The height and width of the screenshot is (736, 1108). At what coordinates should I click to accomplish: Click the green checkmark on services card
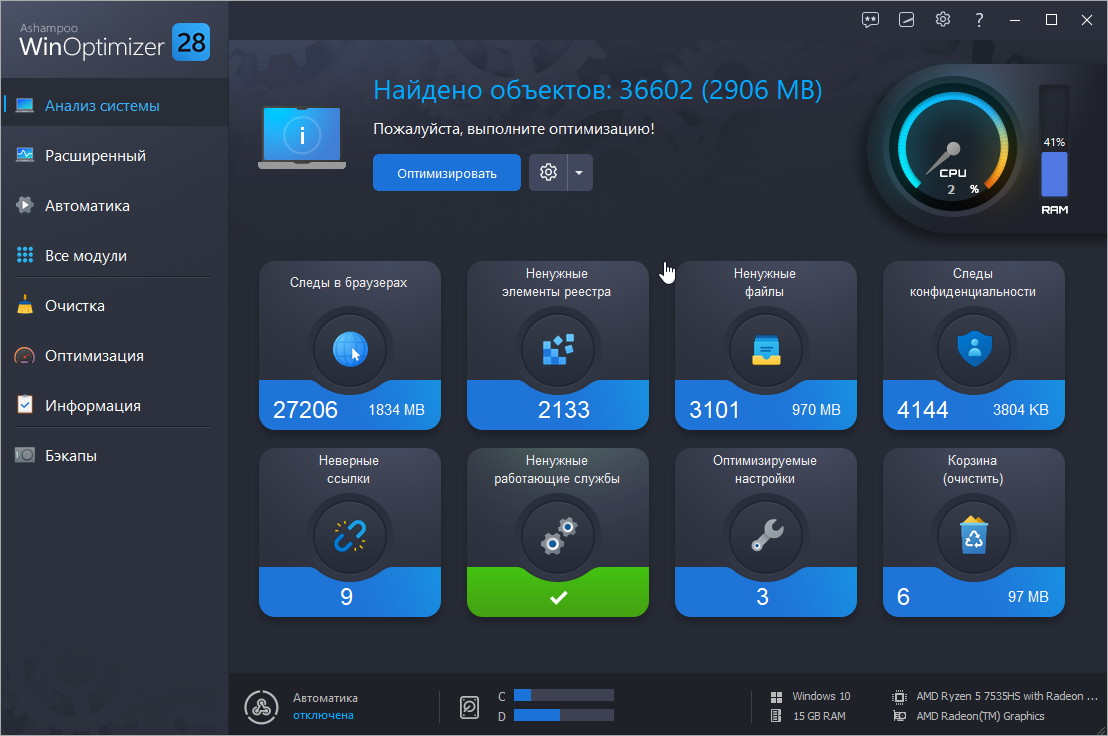coord(558,598)
